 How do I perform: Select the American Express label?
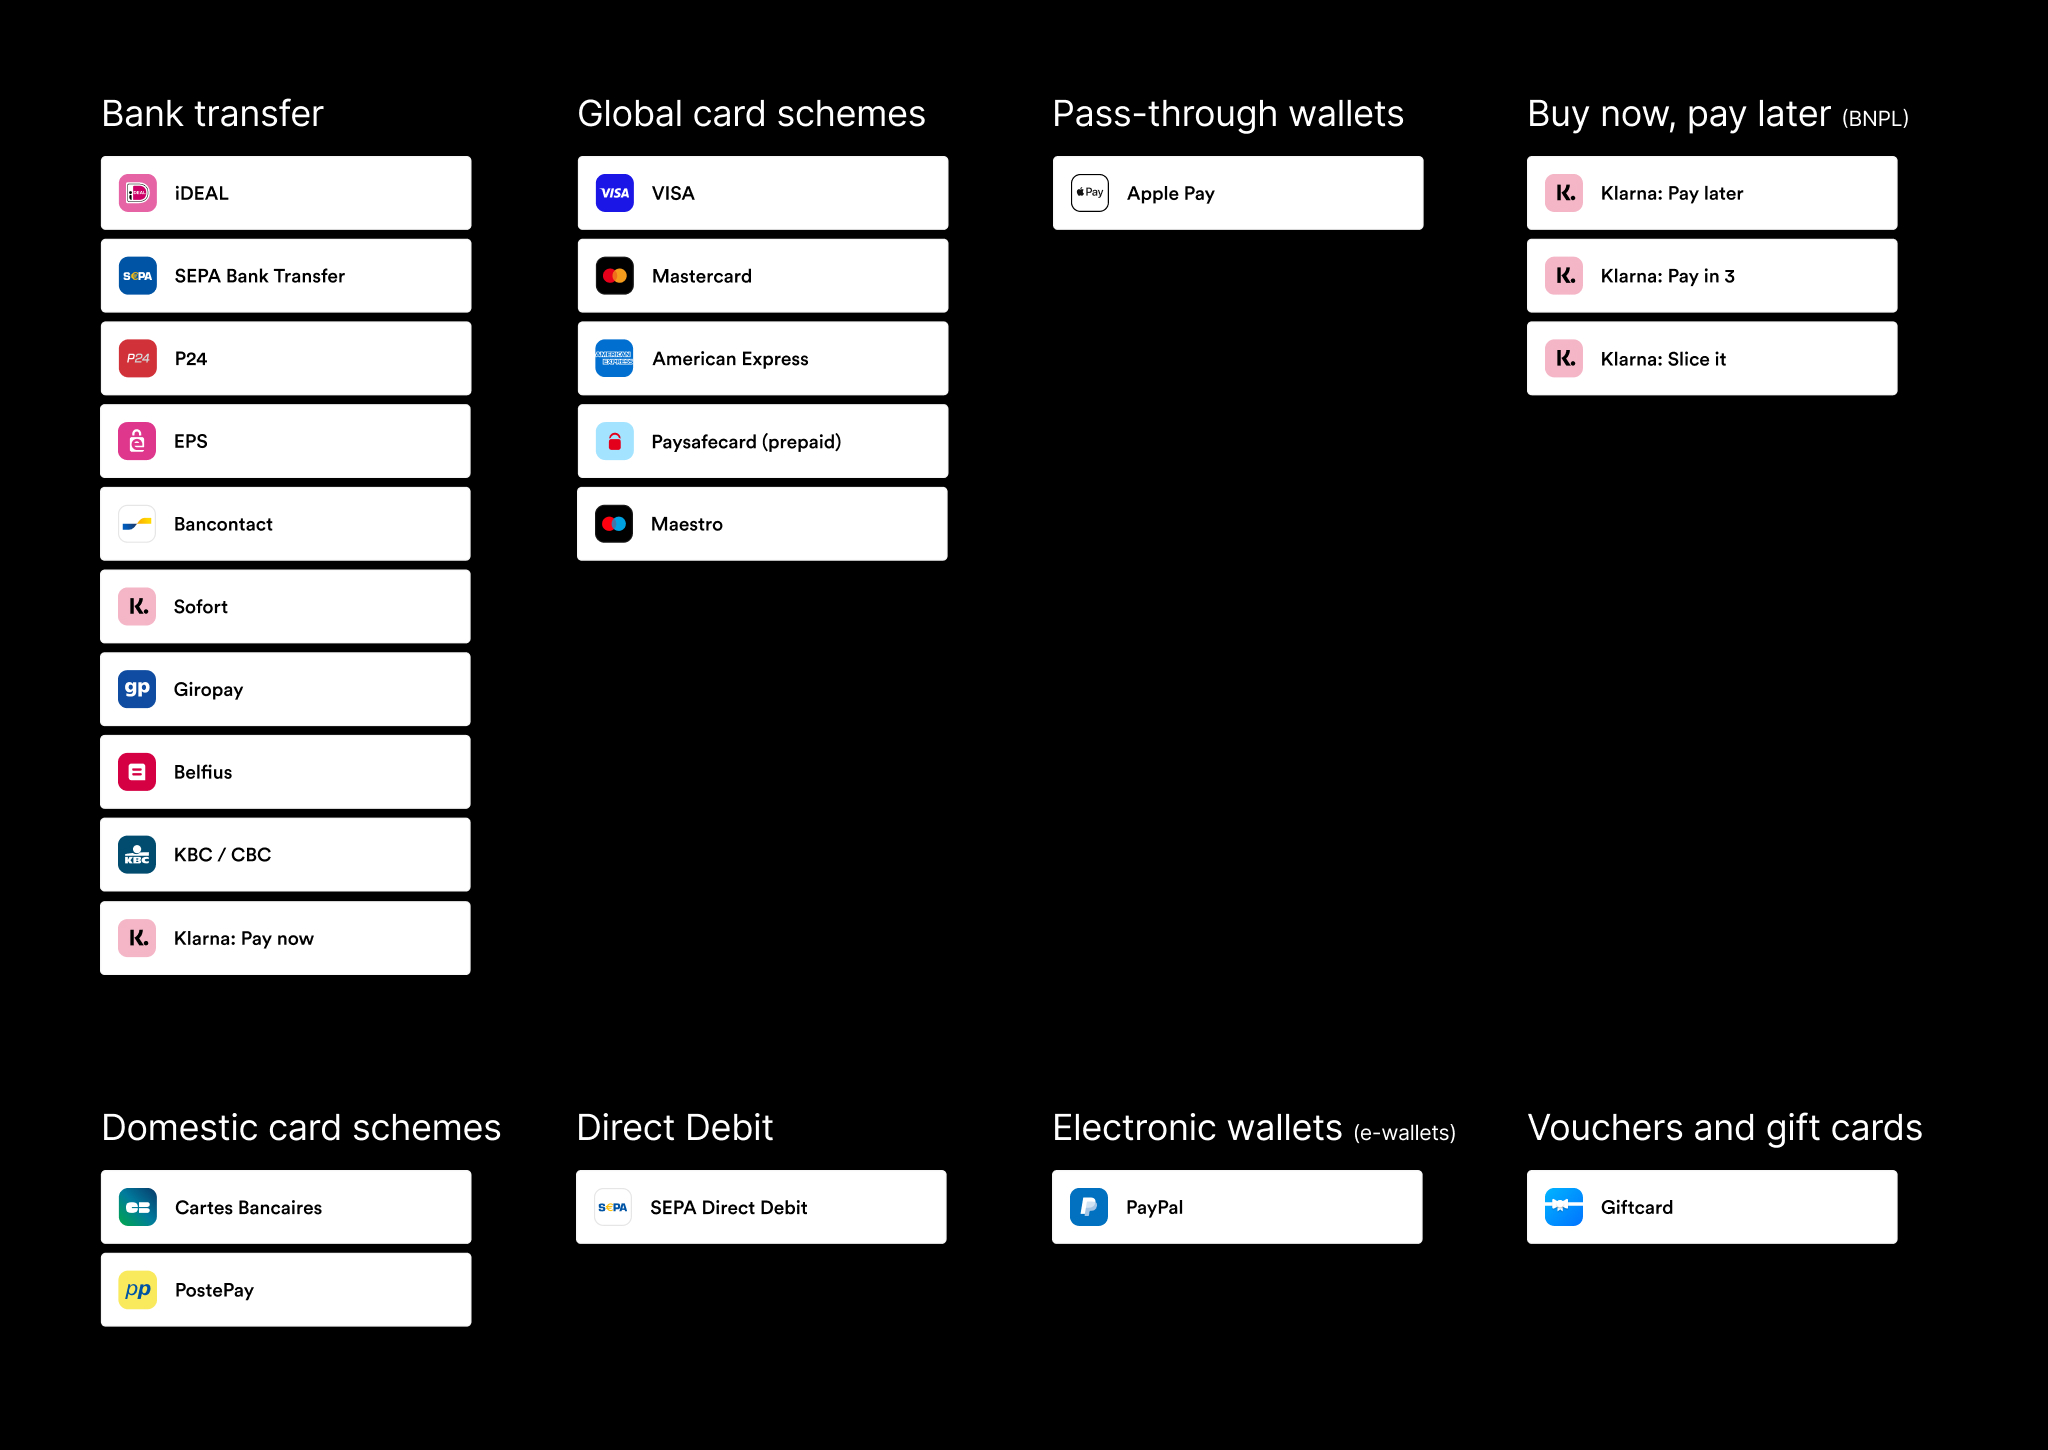tap(731, 359)
